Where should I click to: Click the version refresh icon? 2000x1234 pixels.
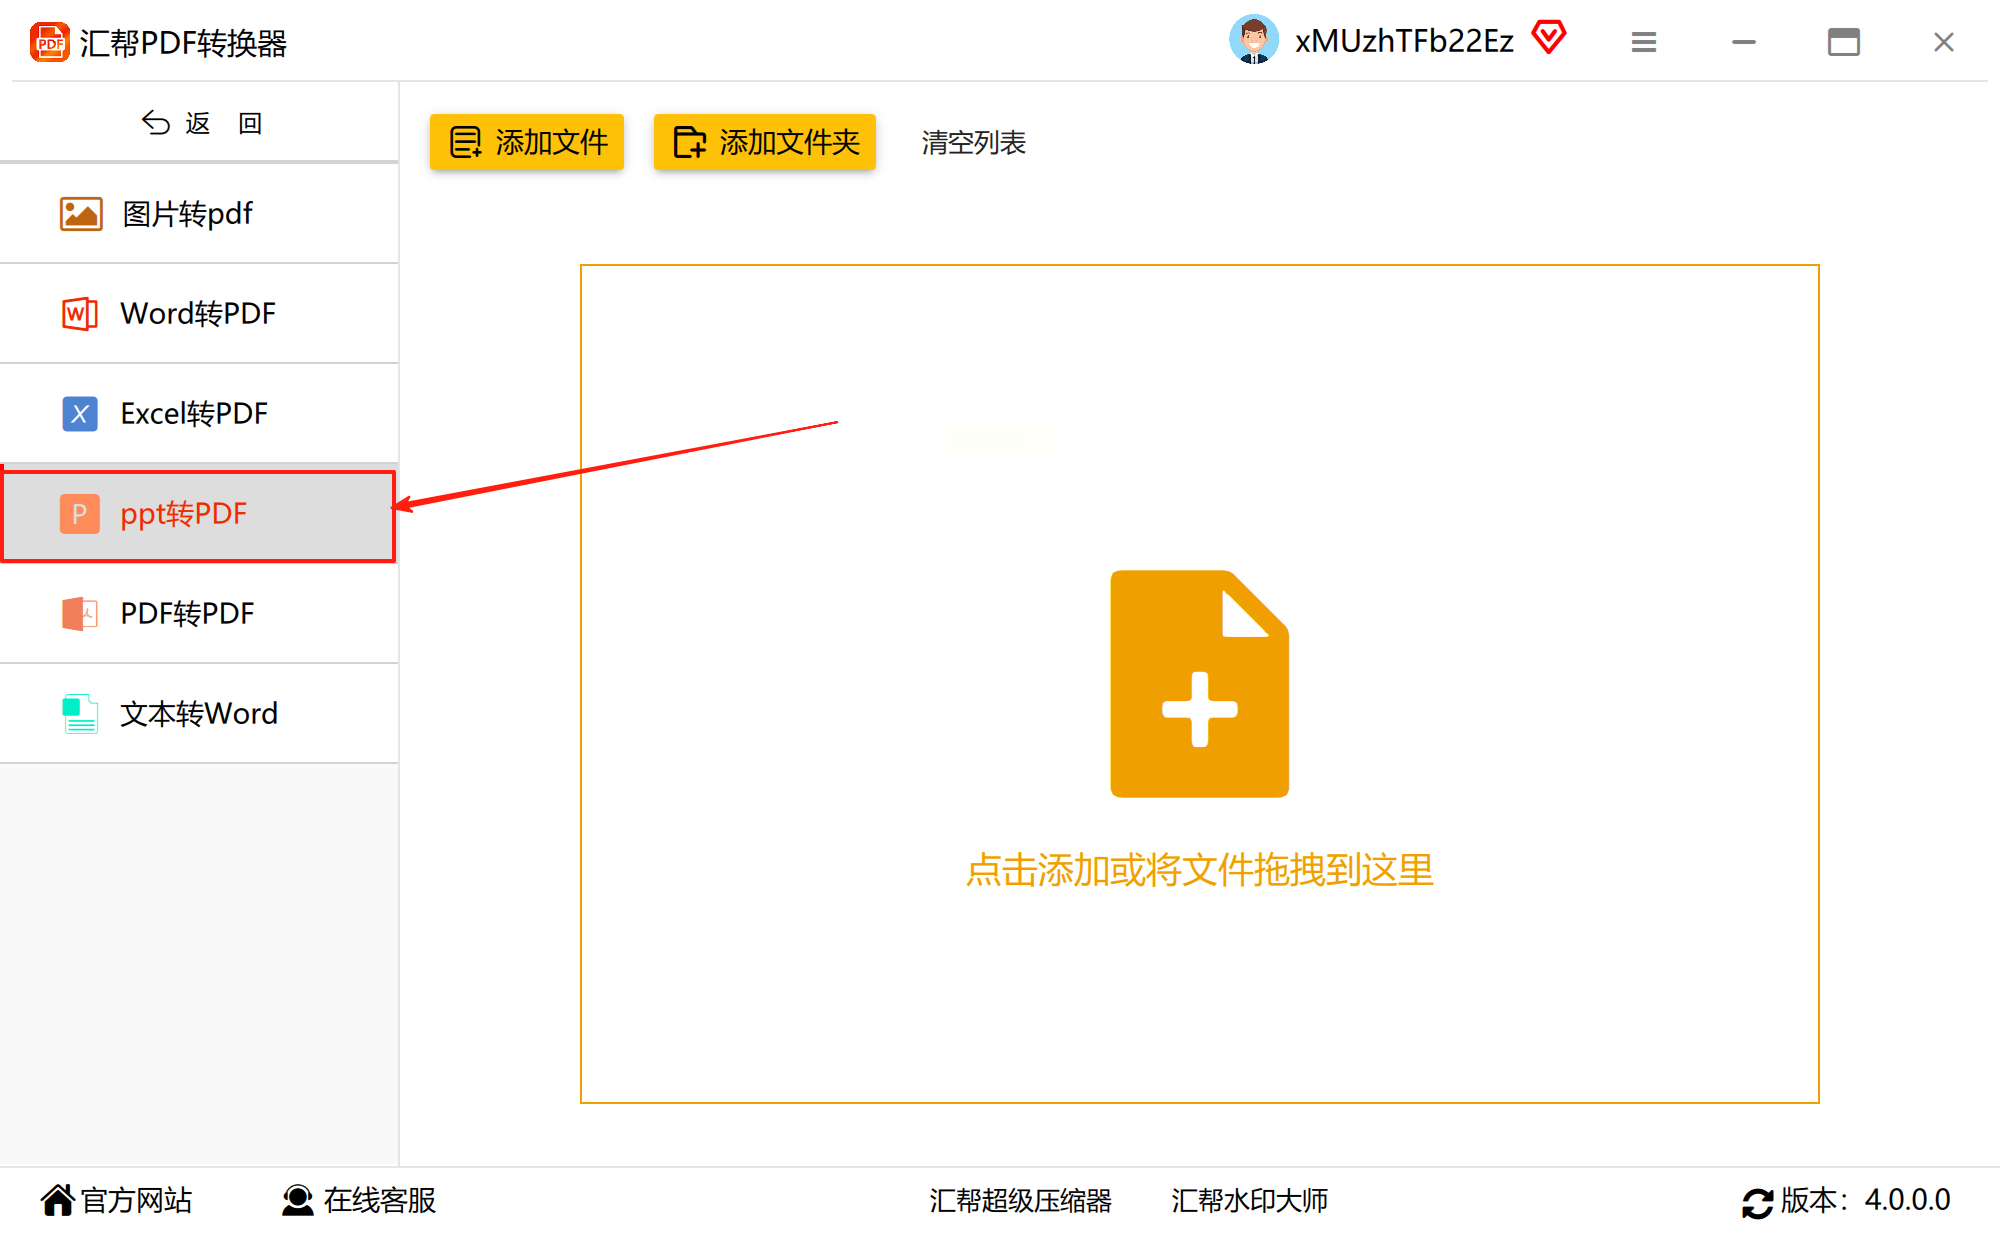tap(1757, 1202)
